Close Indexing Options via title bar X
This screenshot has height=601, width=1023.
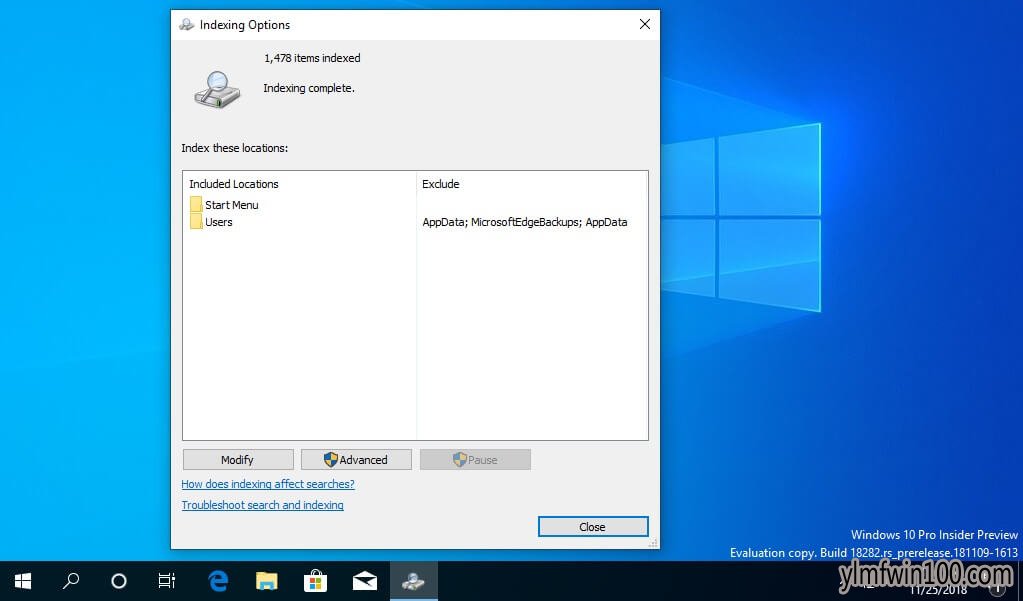tap(645, 24)
